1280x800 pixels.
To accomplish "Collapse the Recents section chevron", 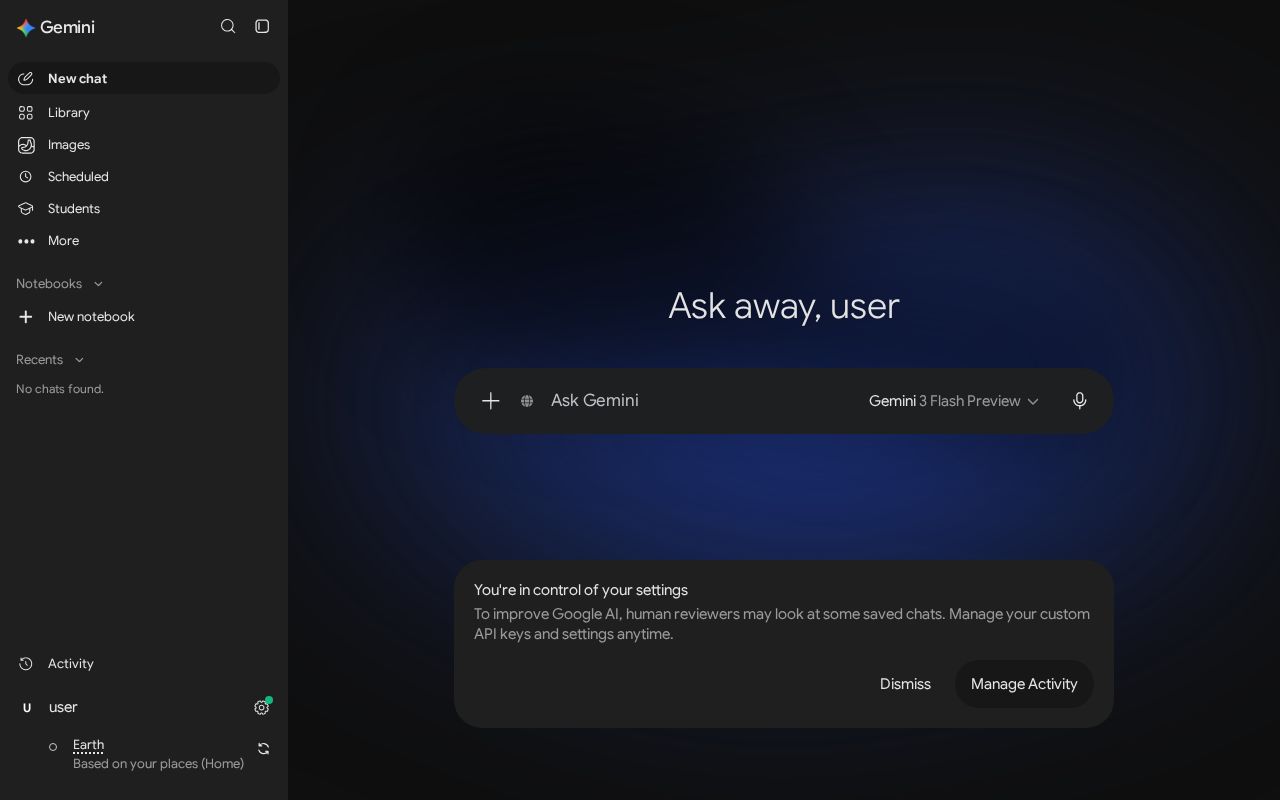I will coord(79,360).
